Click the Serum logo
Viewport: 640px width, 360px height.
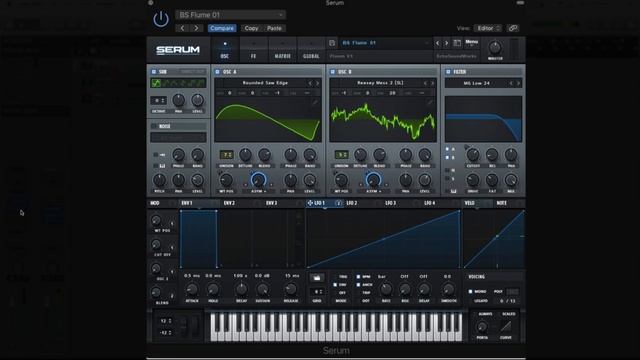tap(178, 50)
